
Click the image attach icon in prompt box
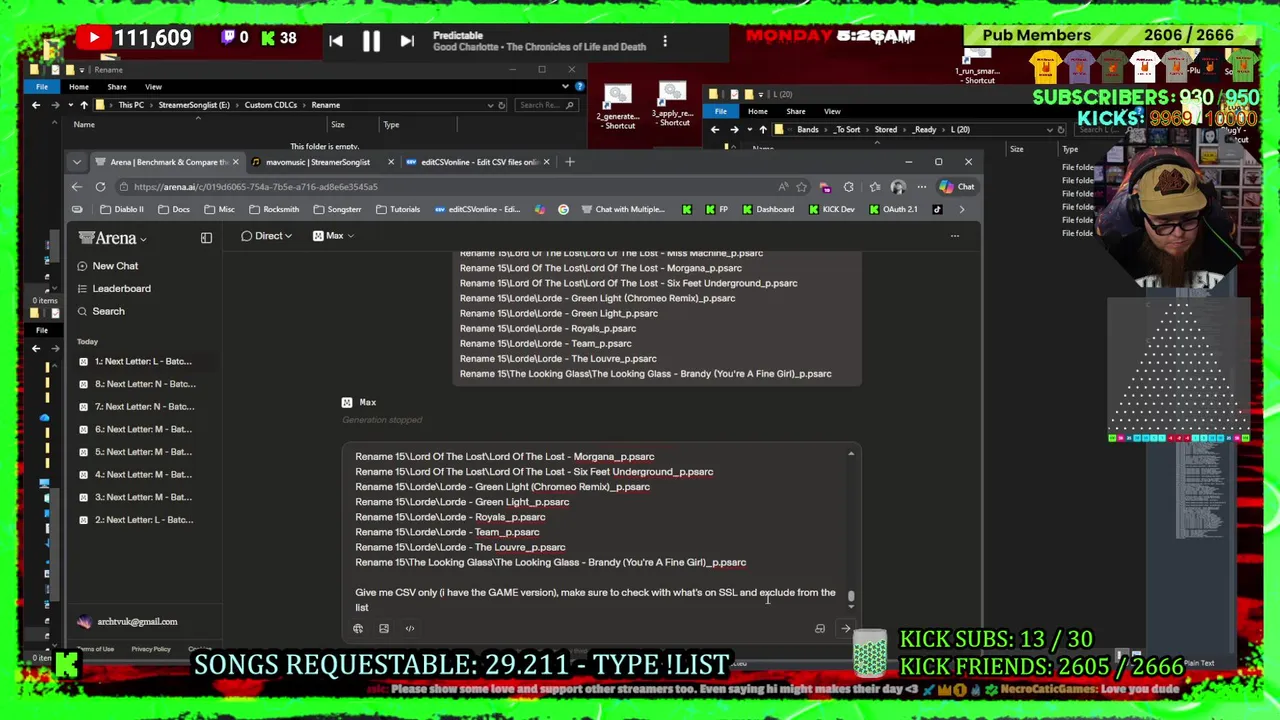pos(384,629)
